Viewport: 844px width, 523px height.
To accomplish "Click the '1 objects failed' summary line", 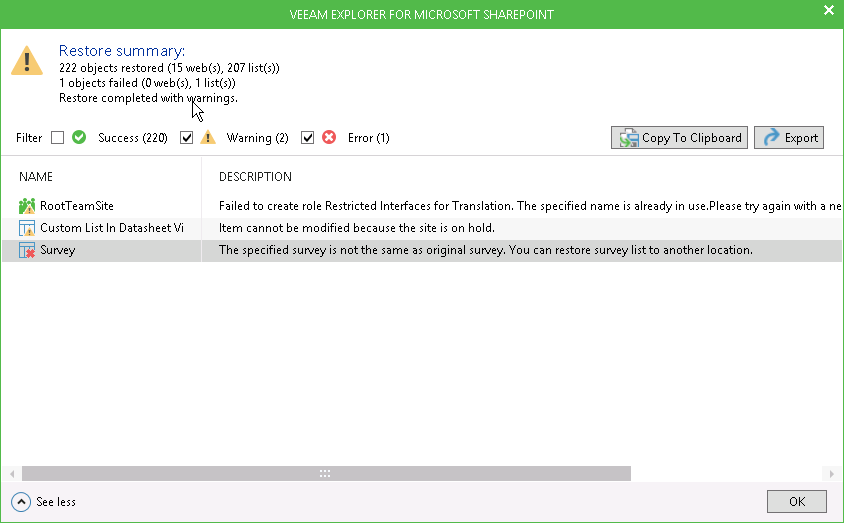I will click(147, 83).
